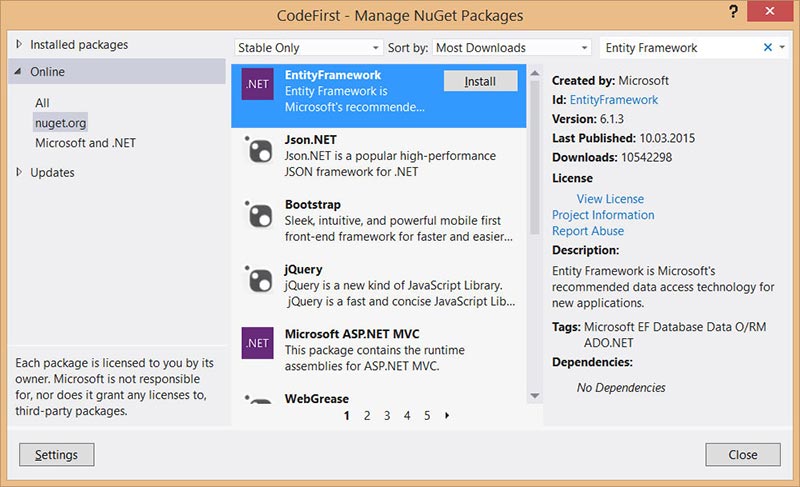Screen dimensions: 800x487
Task: Click the No Dependencies text
Action: [x=621, y=388]
